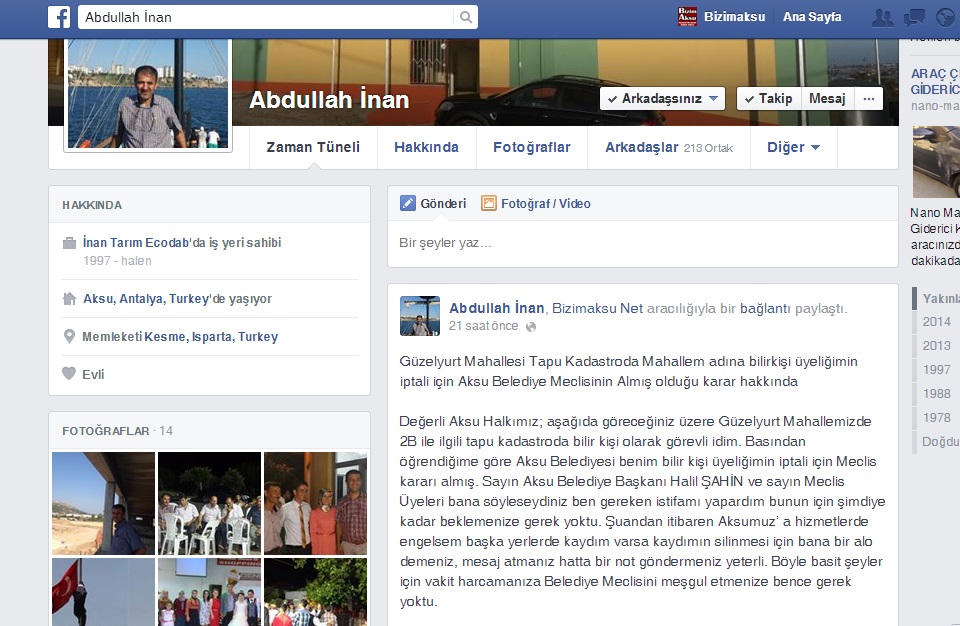
Task: Click the post author's small avatar
Action: [x=420, y=316]
